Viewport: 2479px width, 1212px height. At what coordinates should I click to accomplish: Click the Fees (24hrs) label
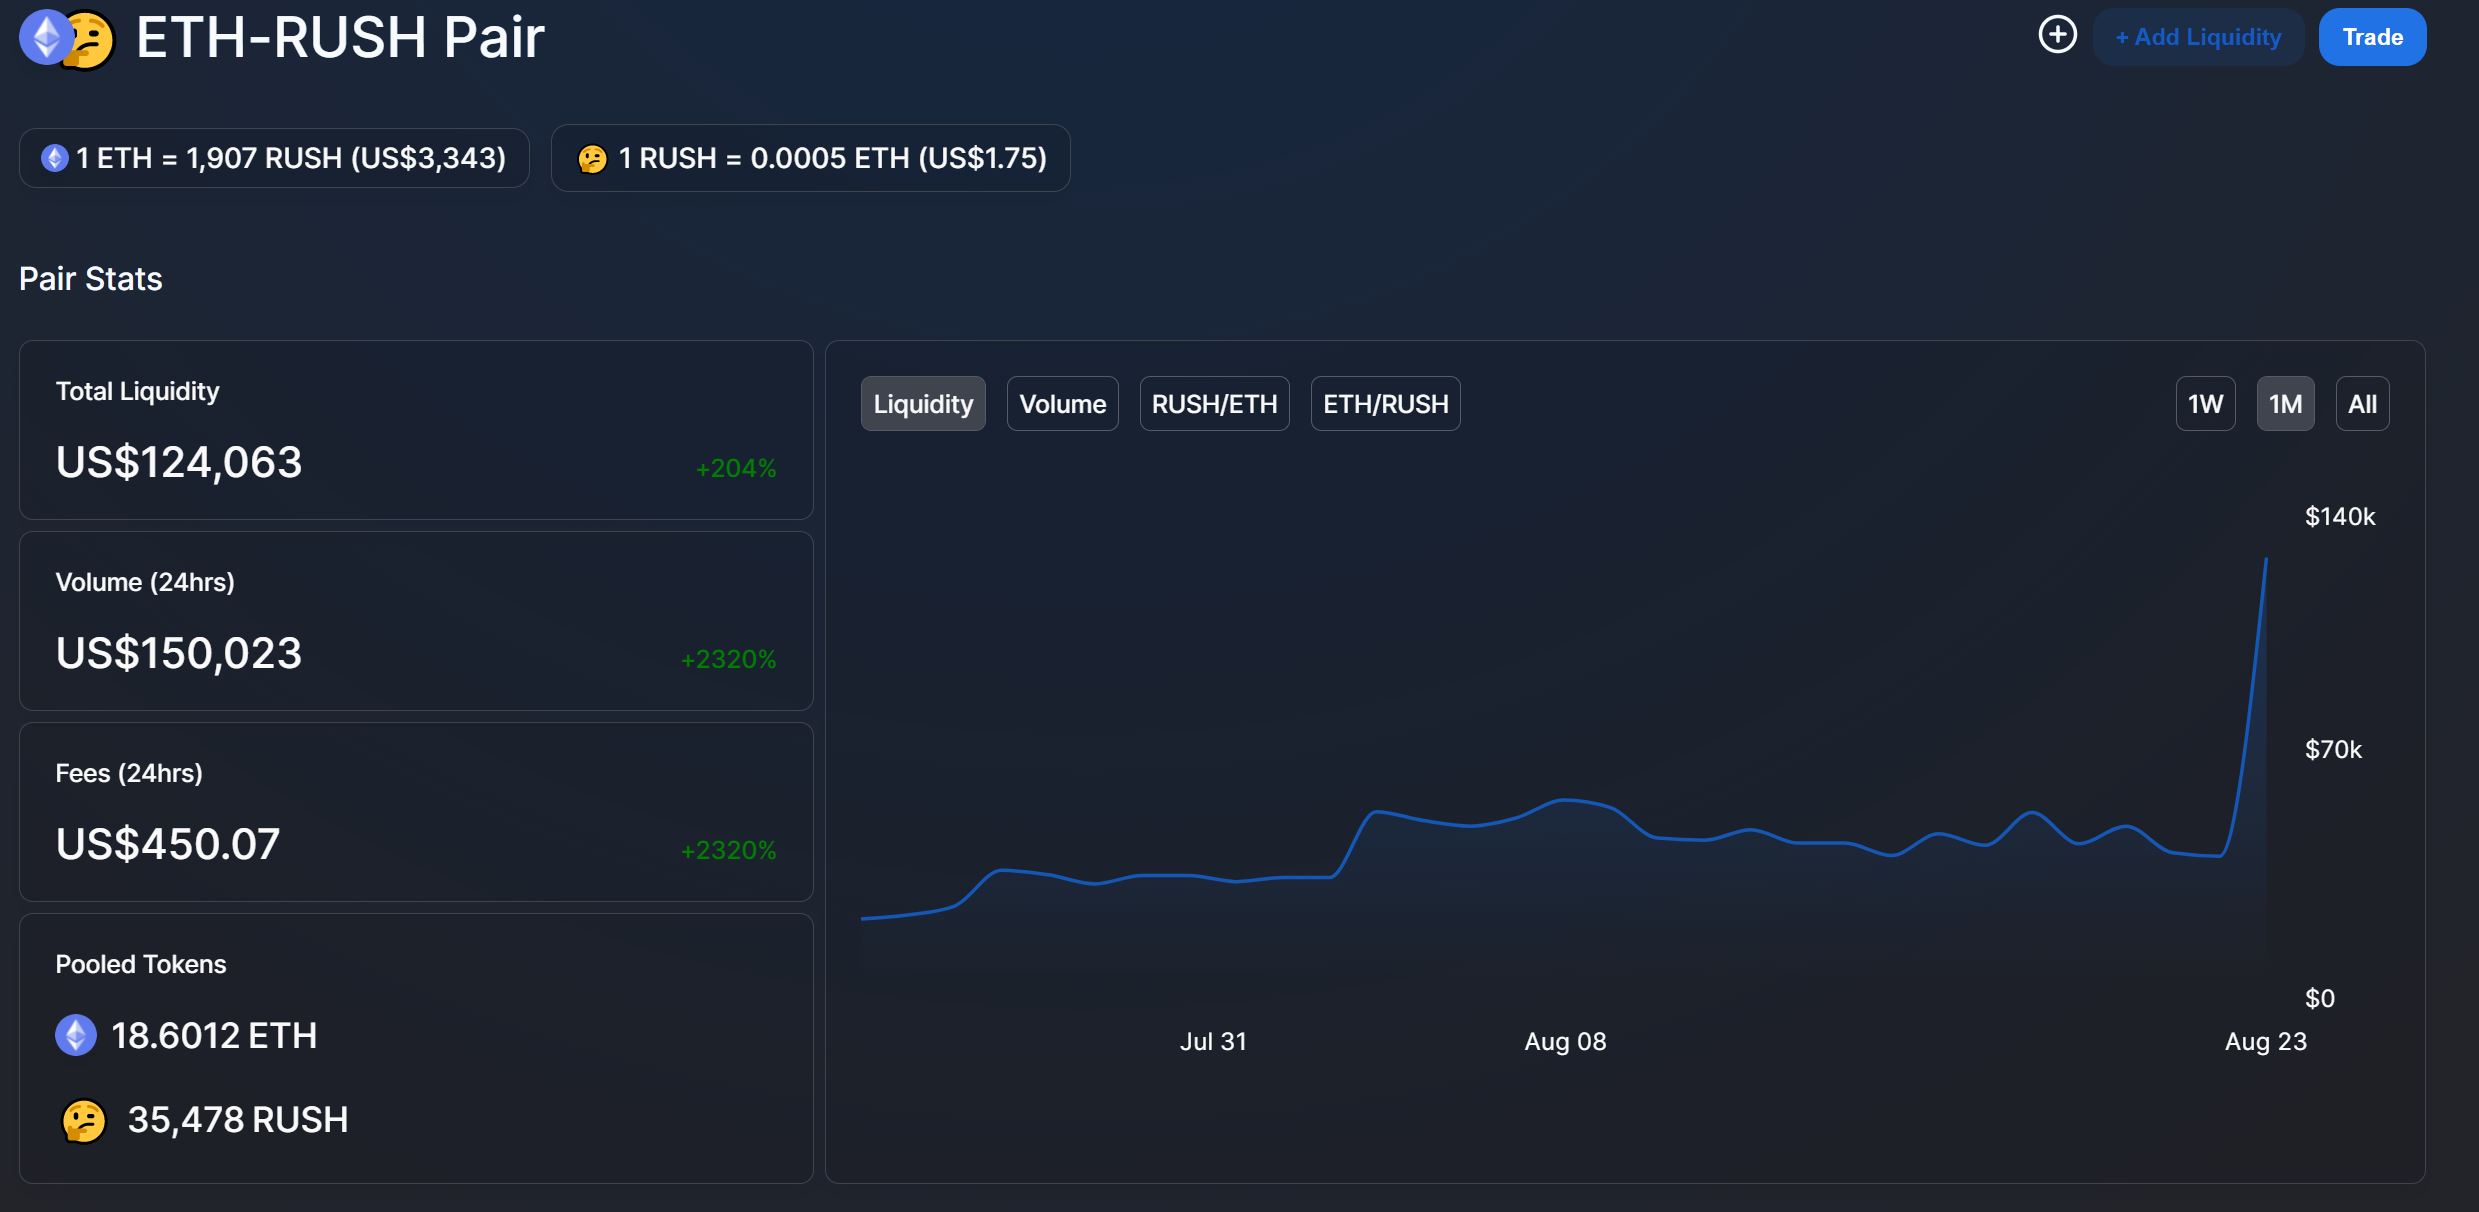129,774
